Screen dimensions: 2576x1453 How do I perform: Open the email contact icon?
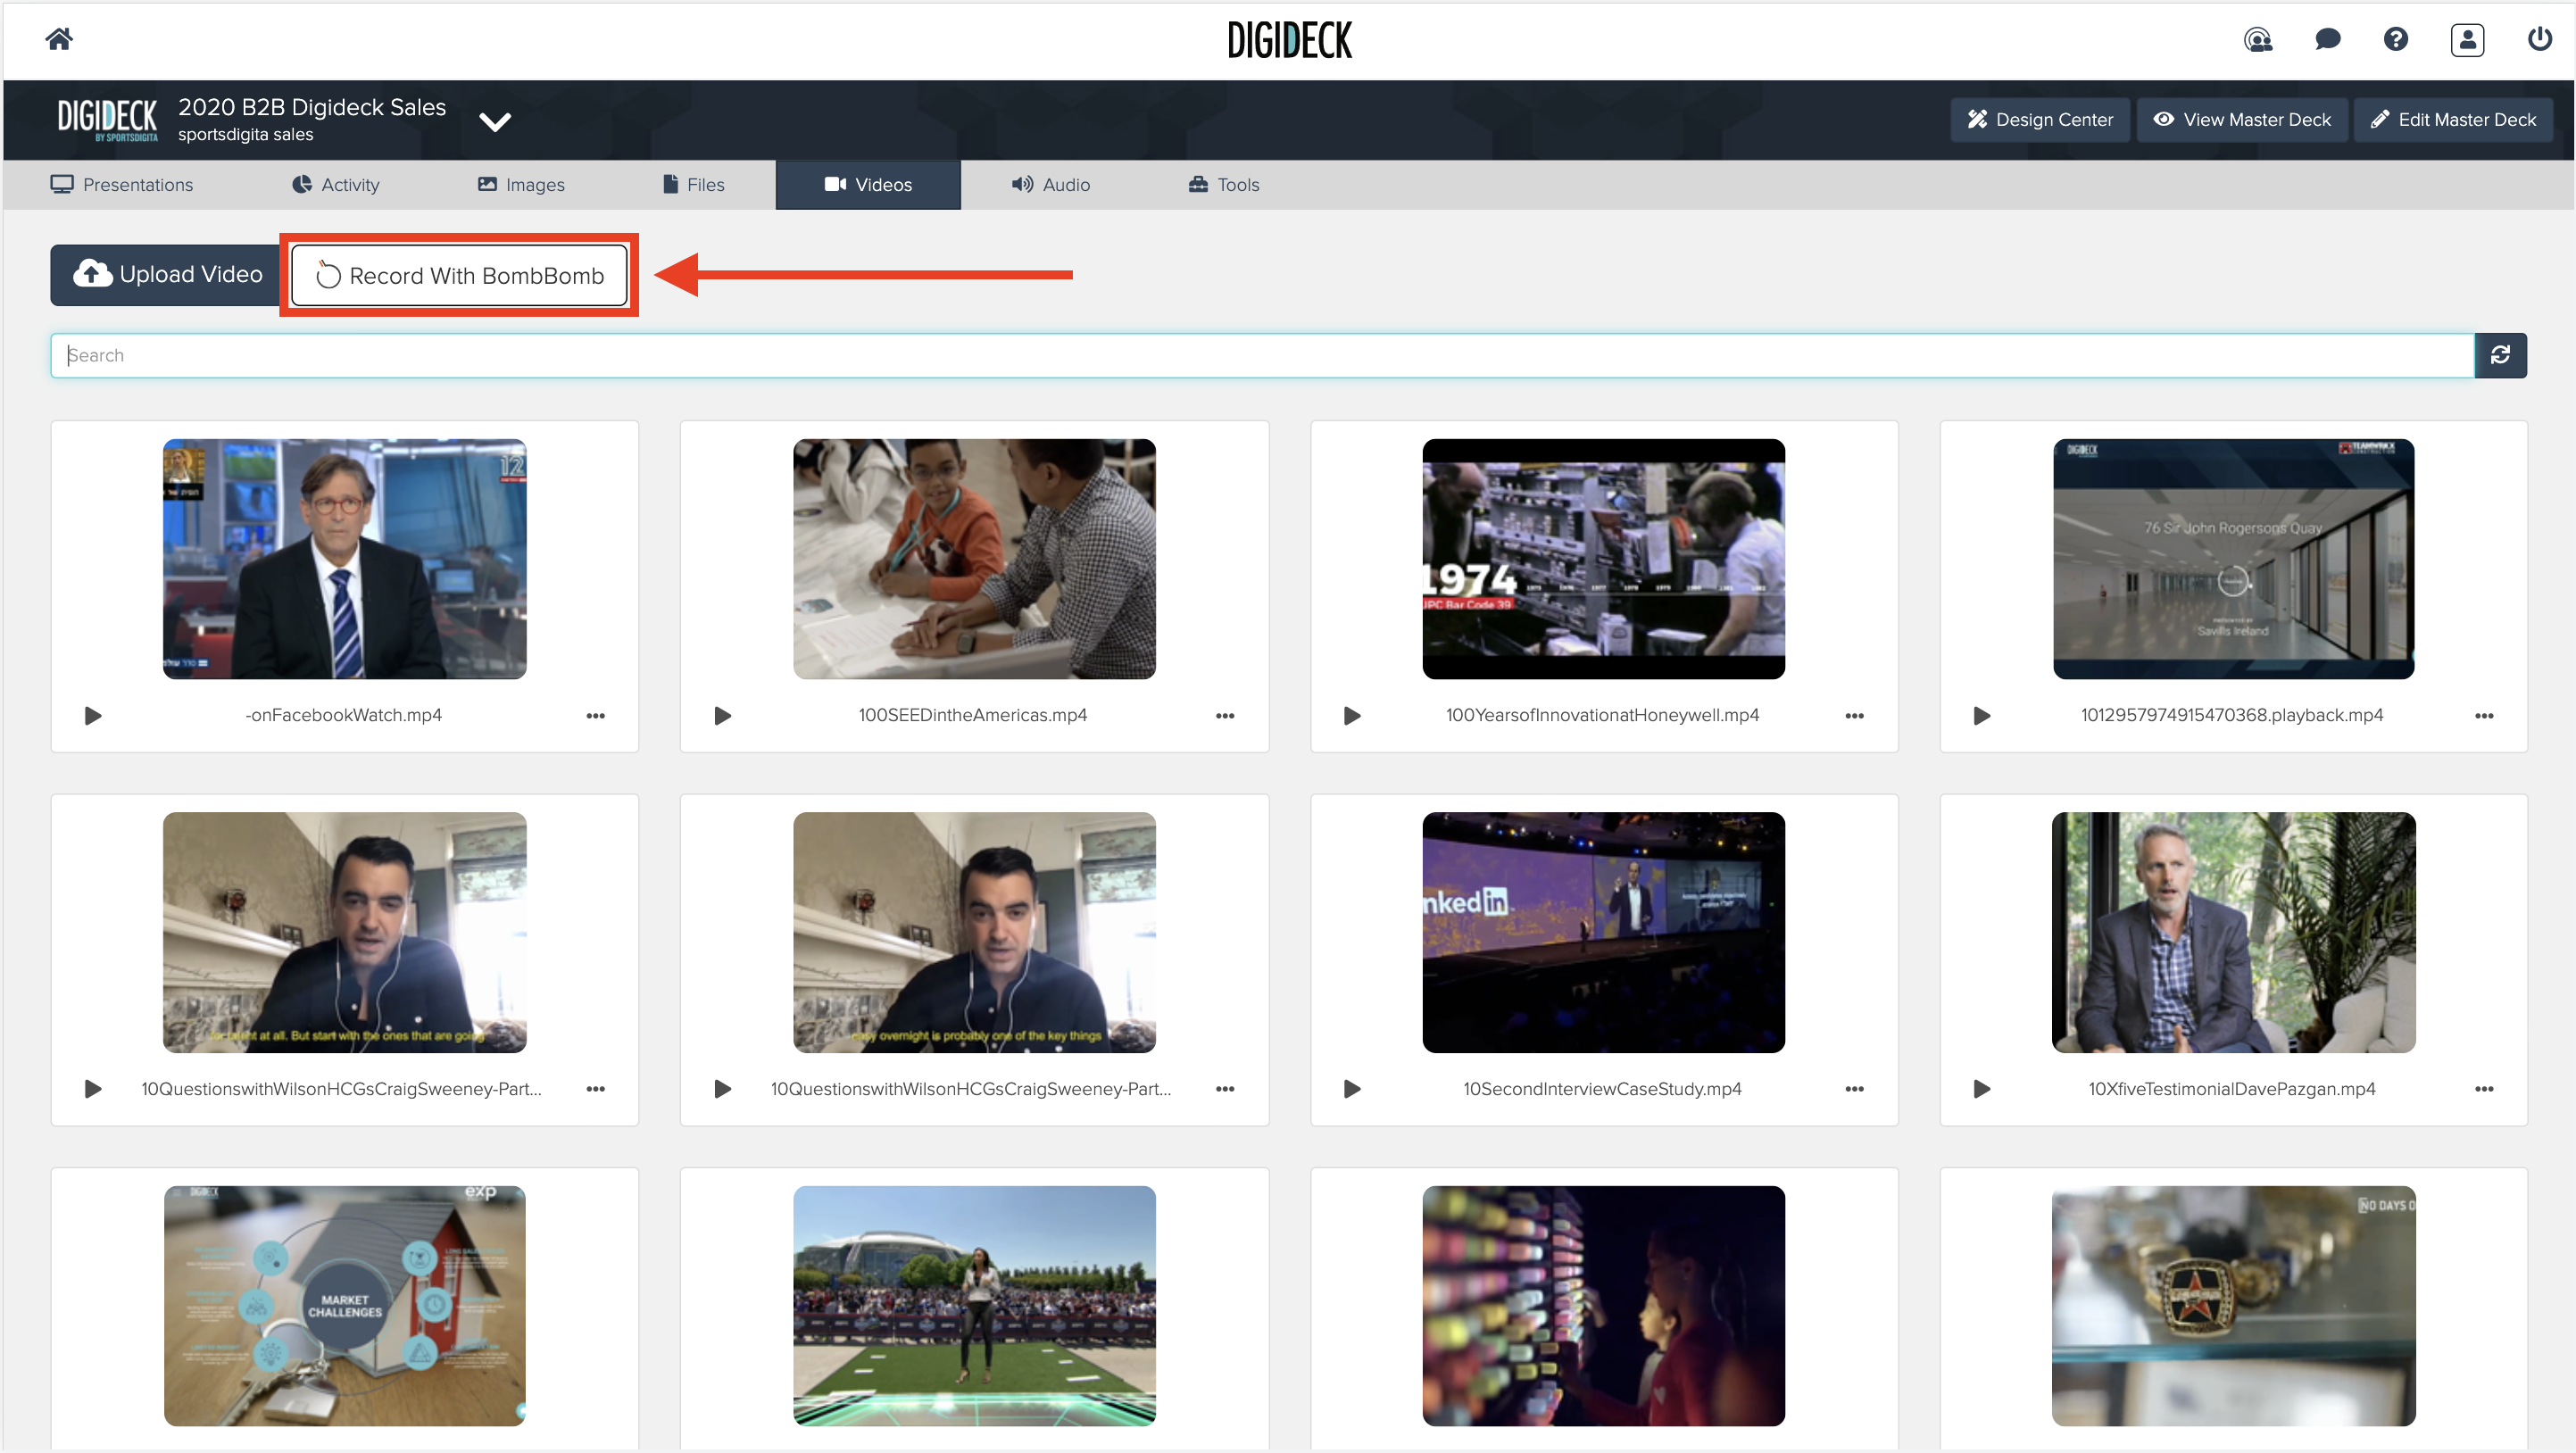[2258, 40]
